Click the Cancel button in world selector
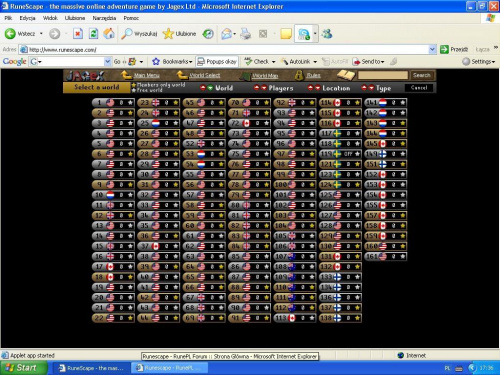500x375 pixels. pyautogui.click(x=419, y=88)
